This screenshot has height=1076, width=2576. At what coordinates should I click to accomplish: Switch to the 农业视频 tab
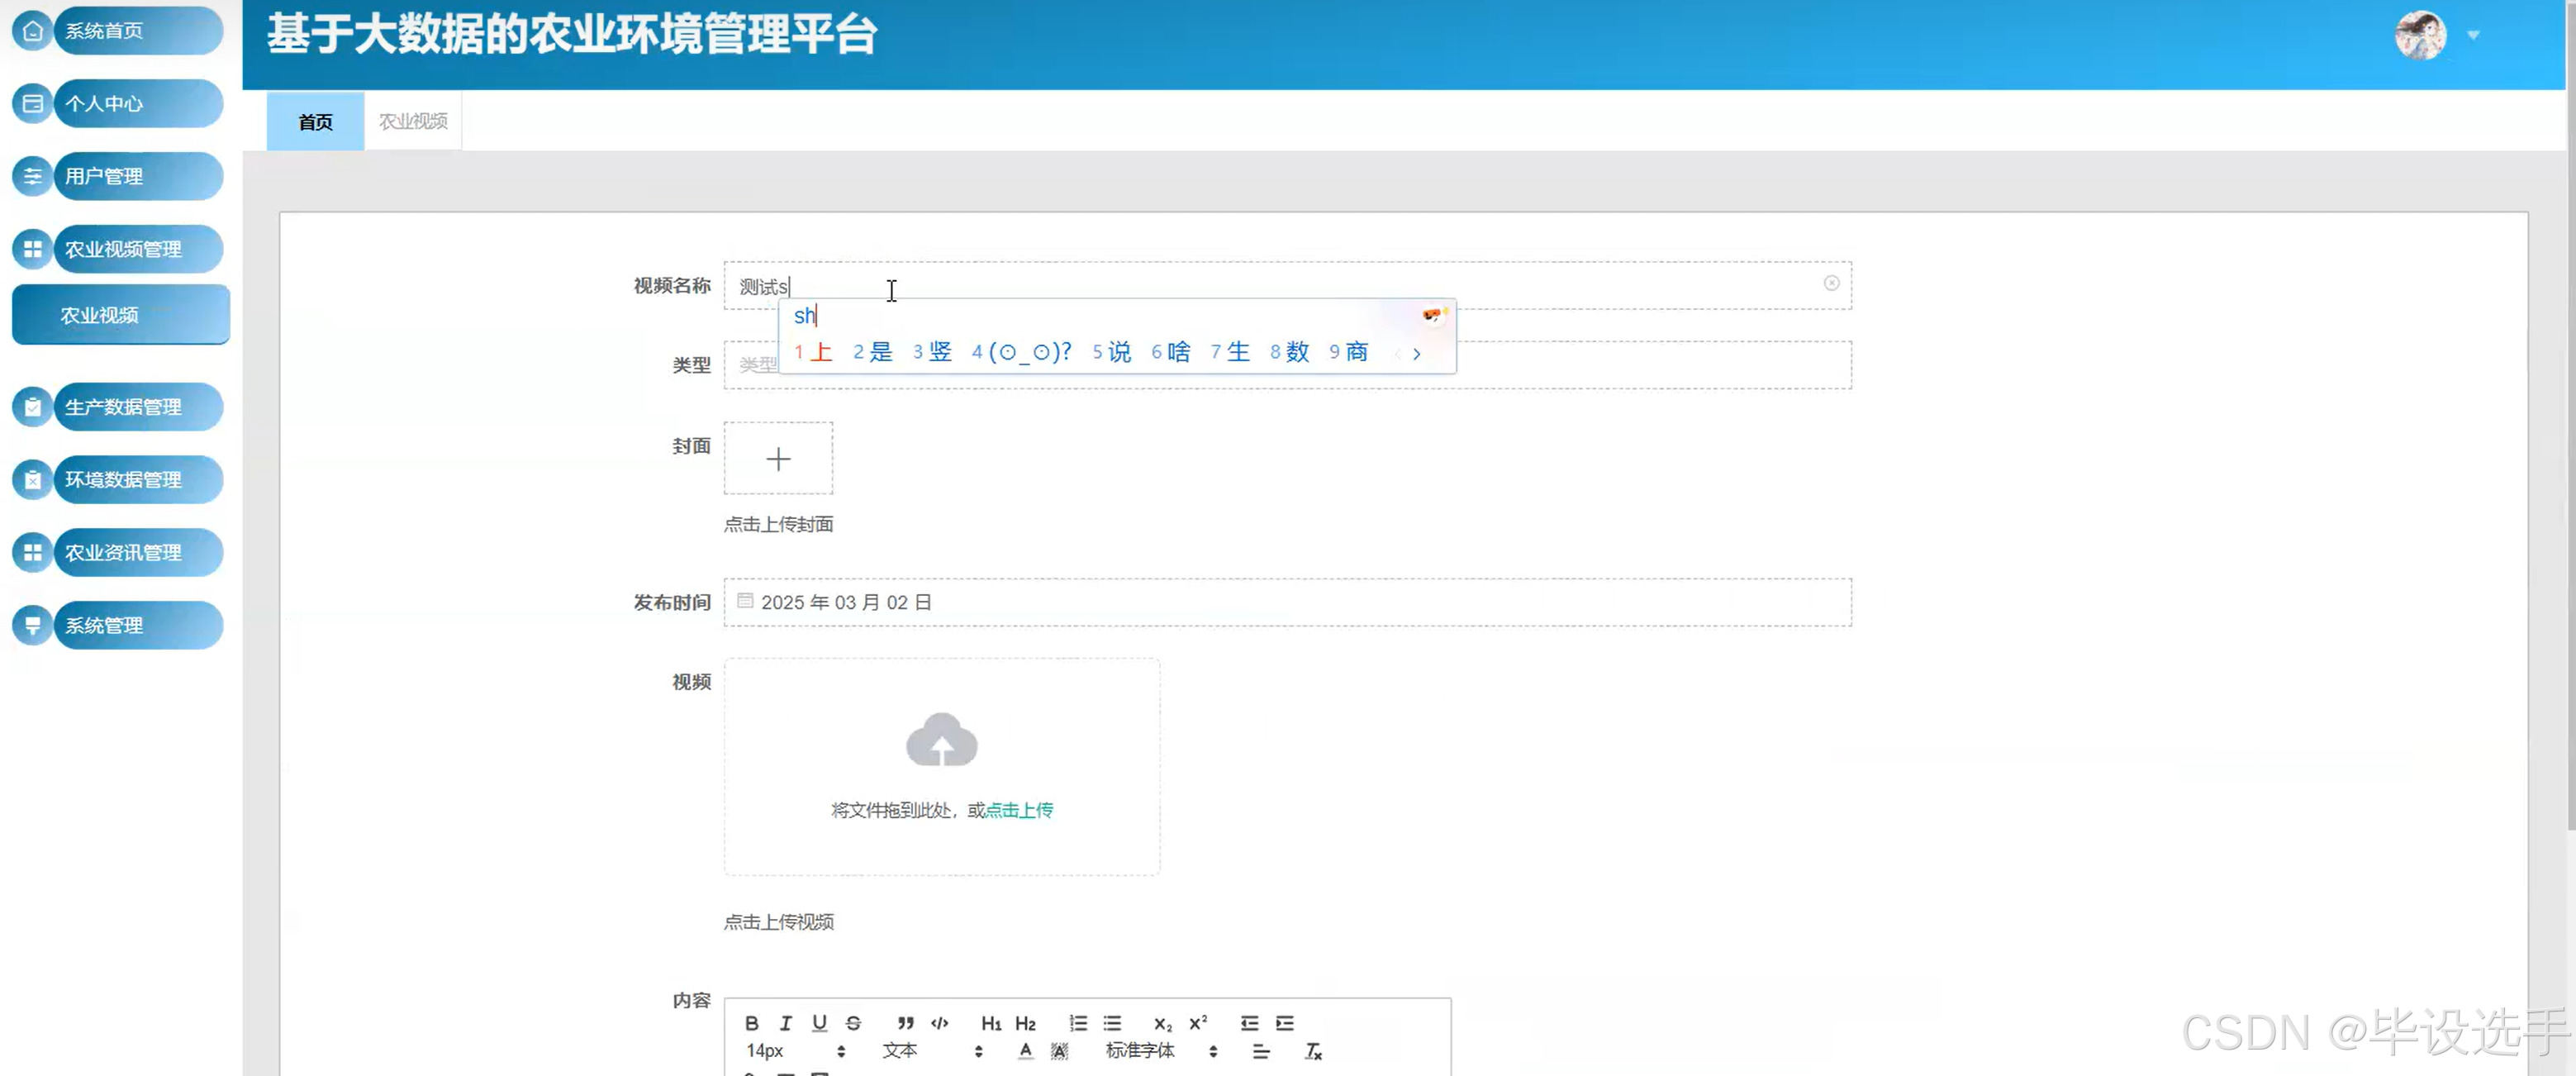pos(412,120)
